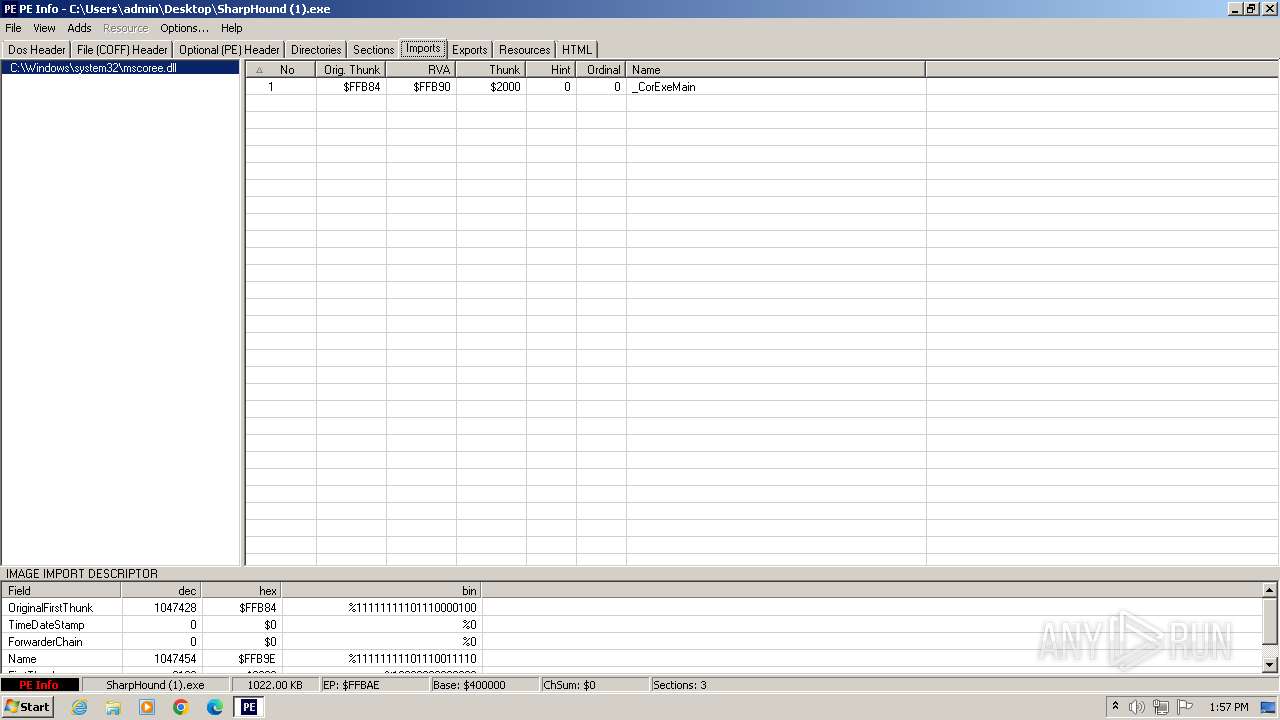This screenshot has width=1280, height=720.
Task: Click the dec column header
Action: (x=161, y=591)
